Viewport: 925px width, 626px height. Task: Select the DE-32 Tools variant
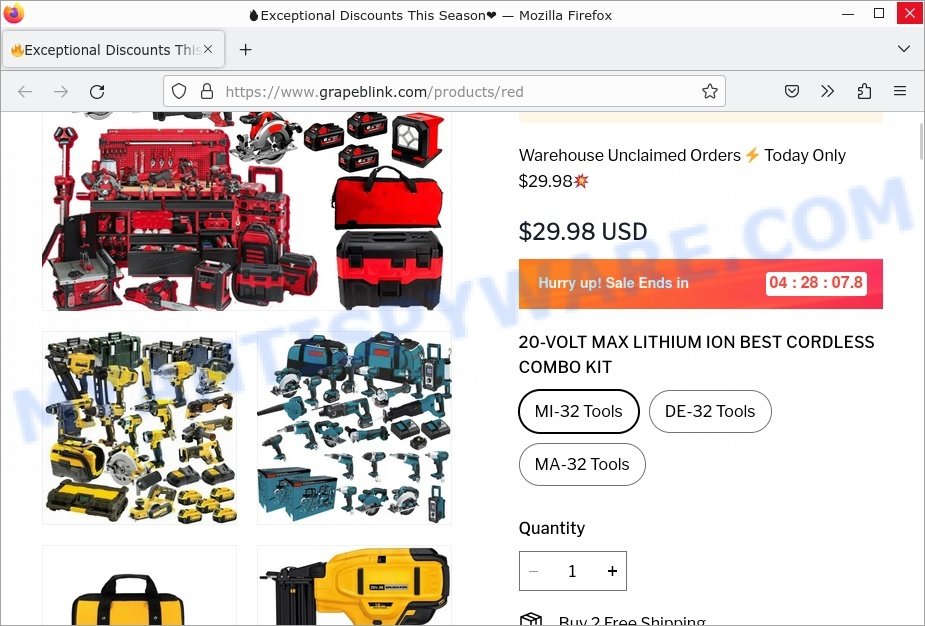tap(710, 411)
